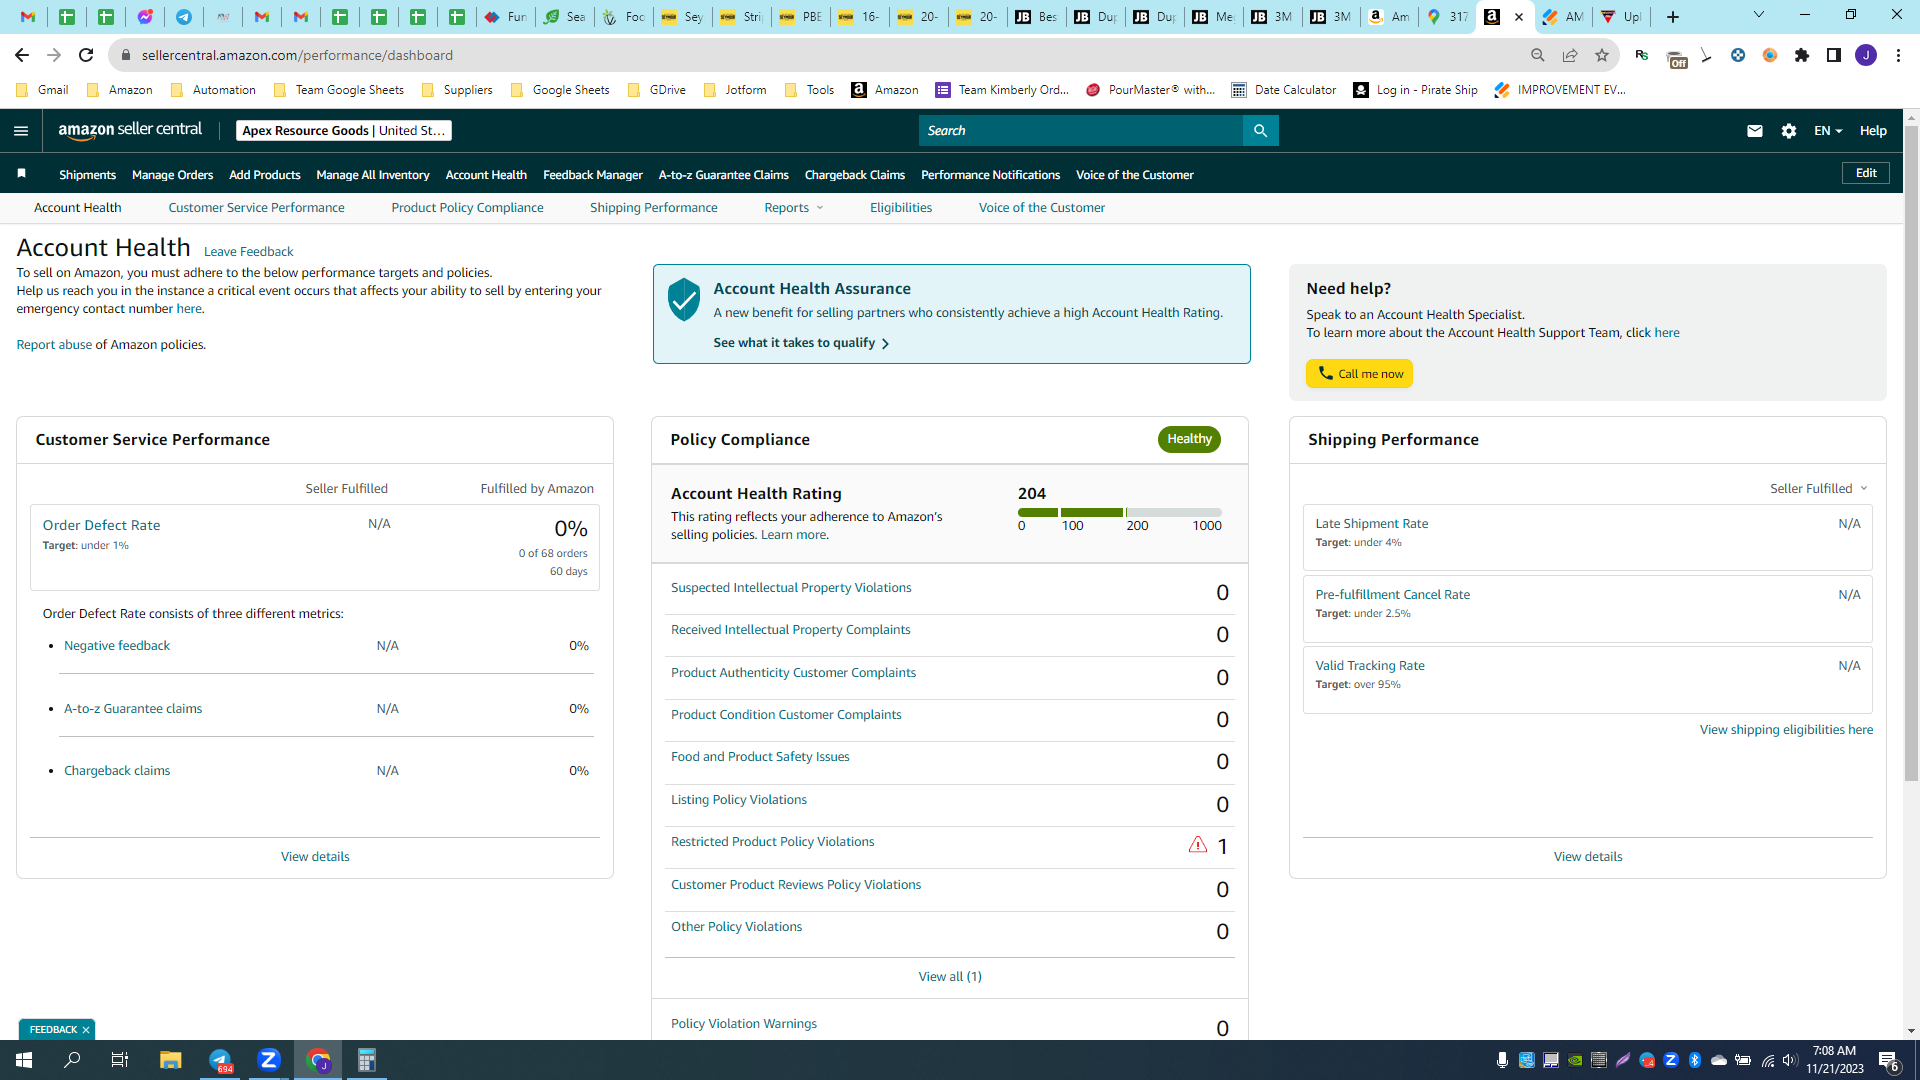The height and width of the screenshot is (1080, 1920).
Task: Click the taskbar clock showing 7:08 AM
Action: click(1834, 1060)
